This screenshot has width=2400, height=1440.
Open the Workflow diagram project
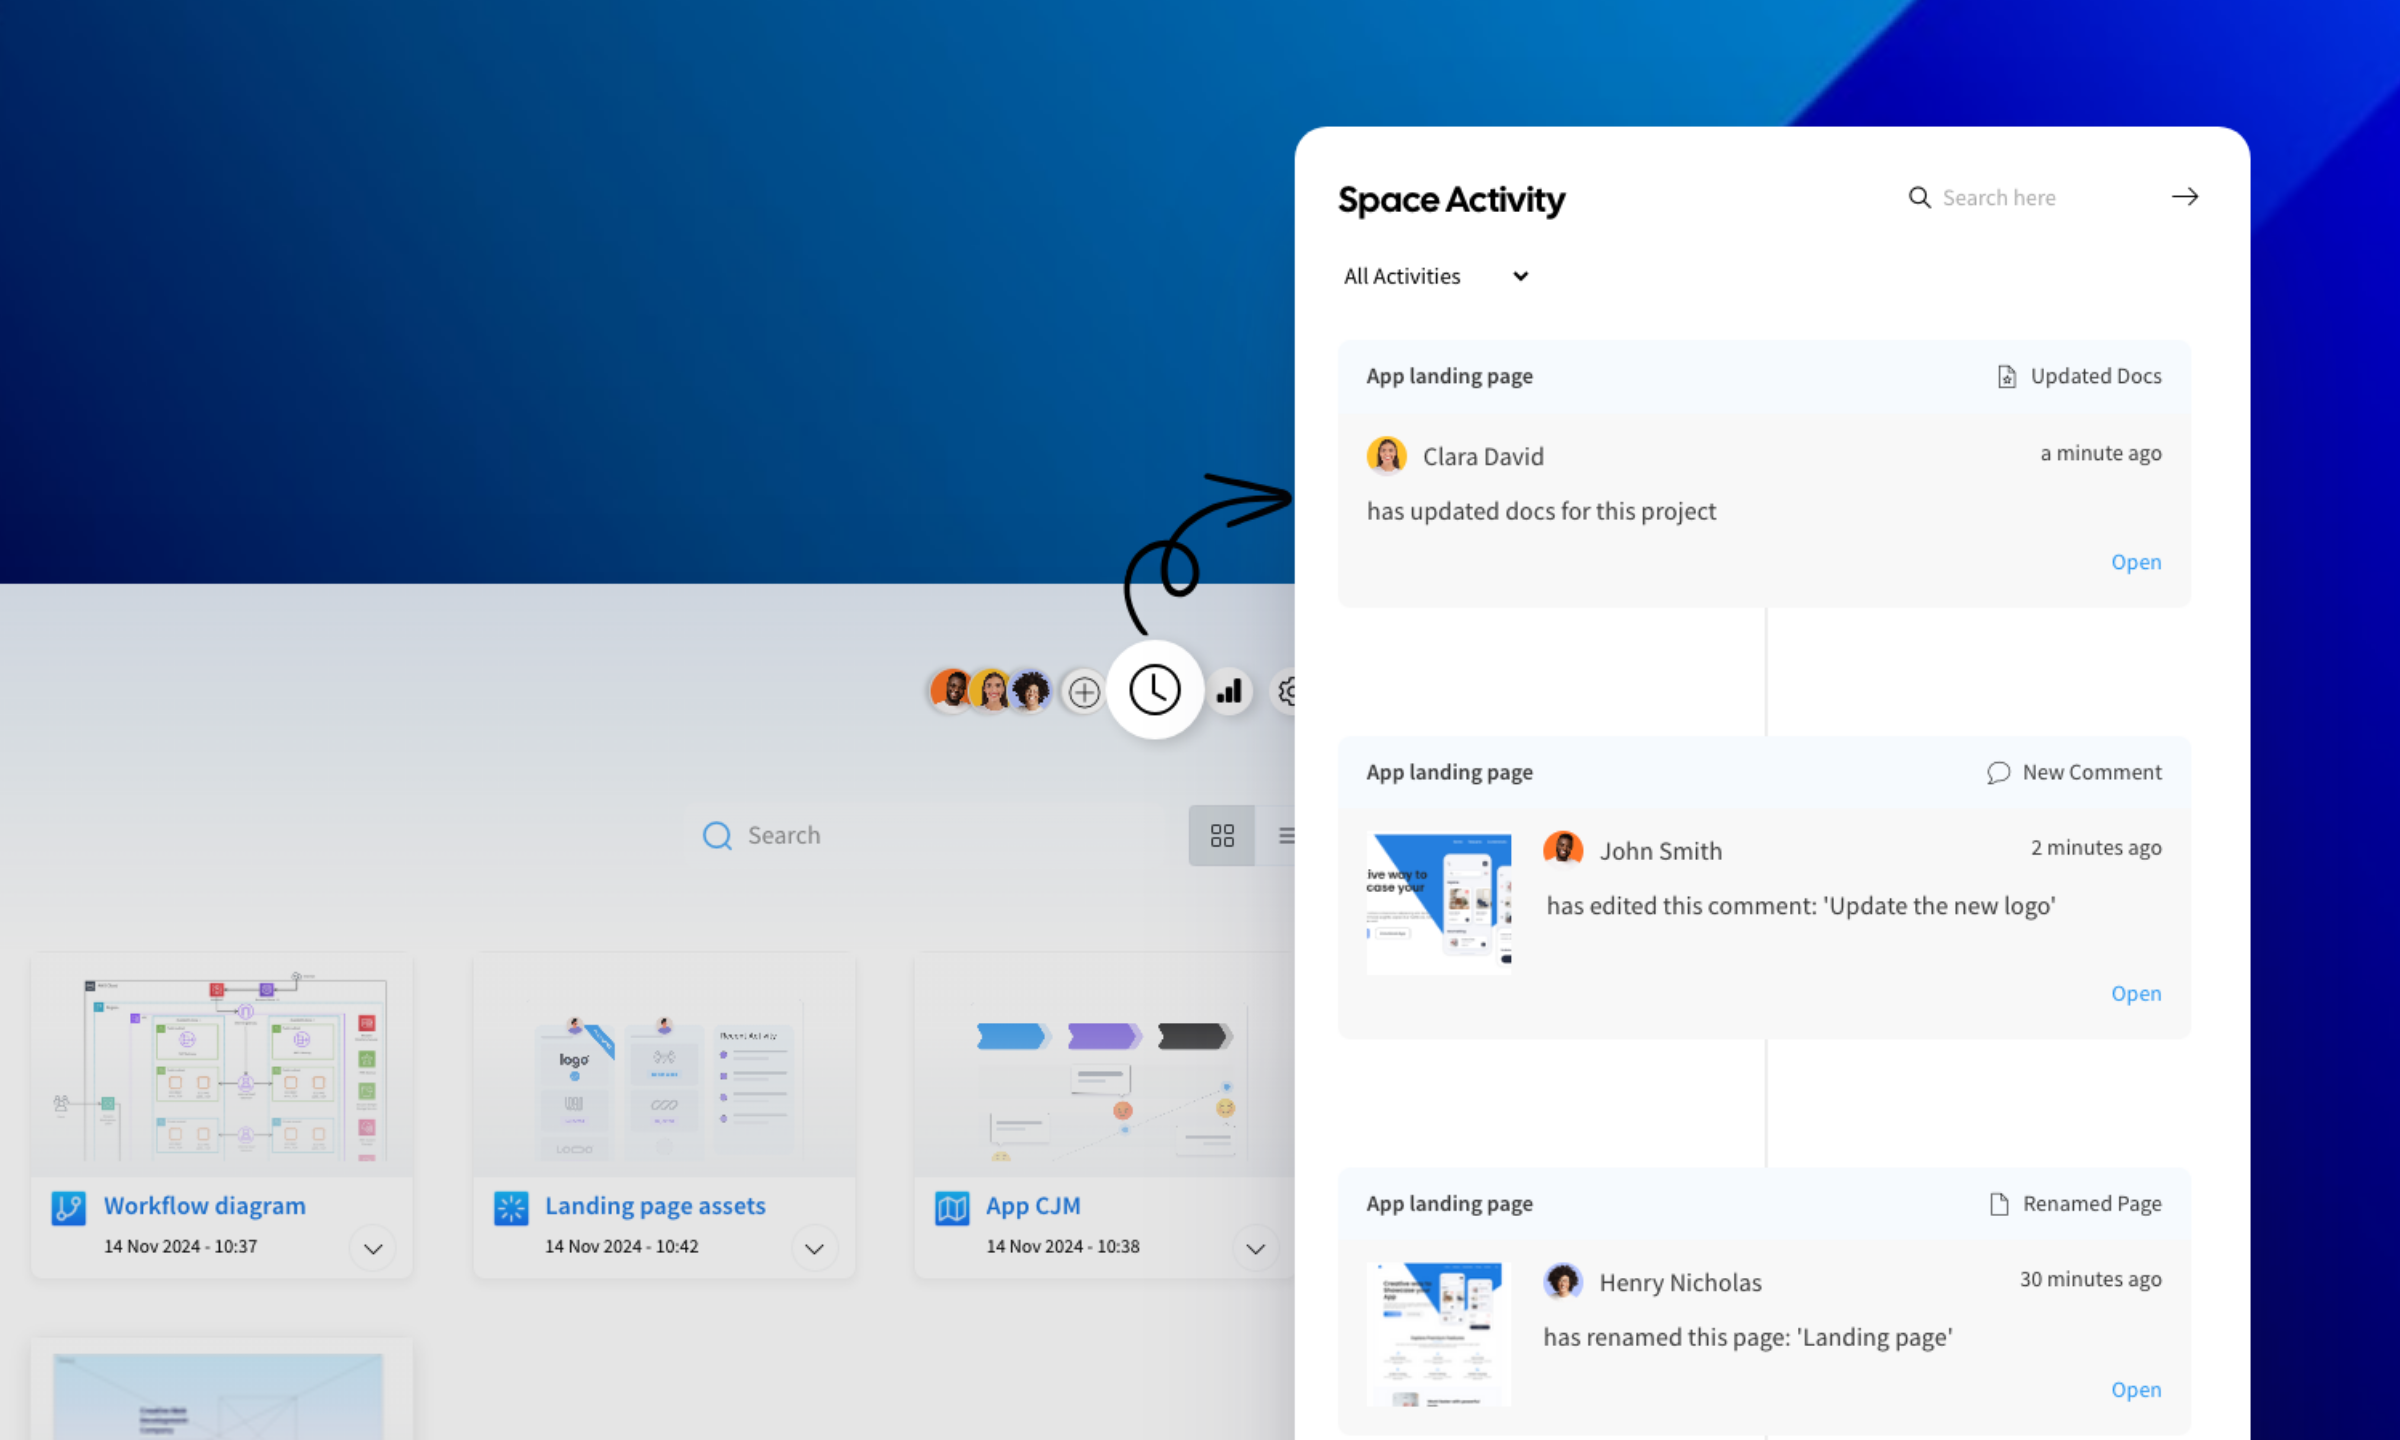(x=204, y=1205)
